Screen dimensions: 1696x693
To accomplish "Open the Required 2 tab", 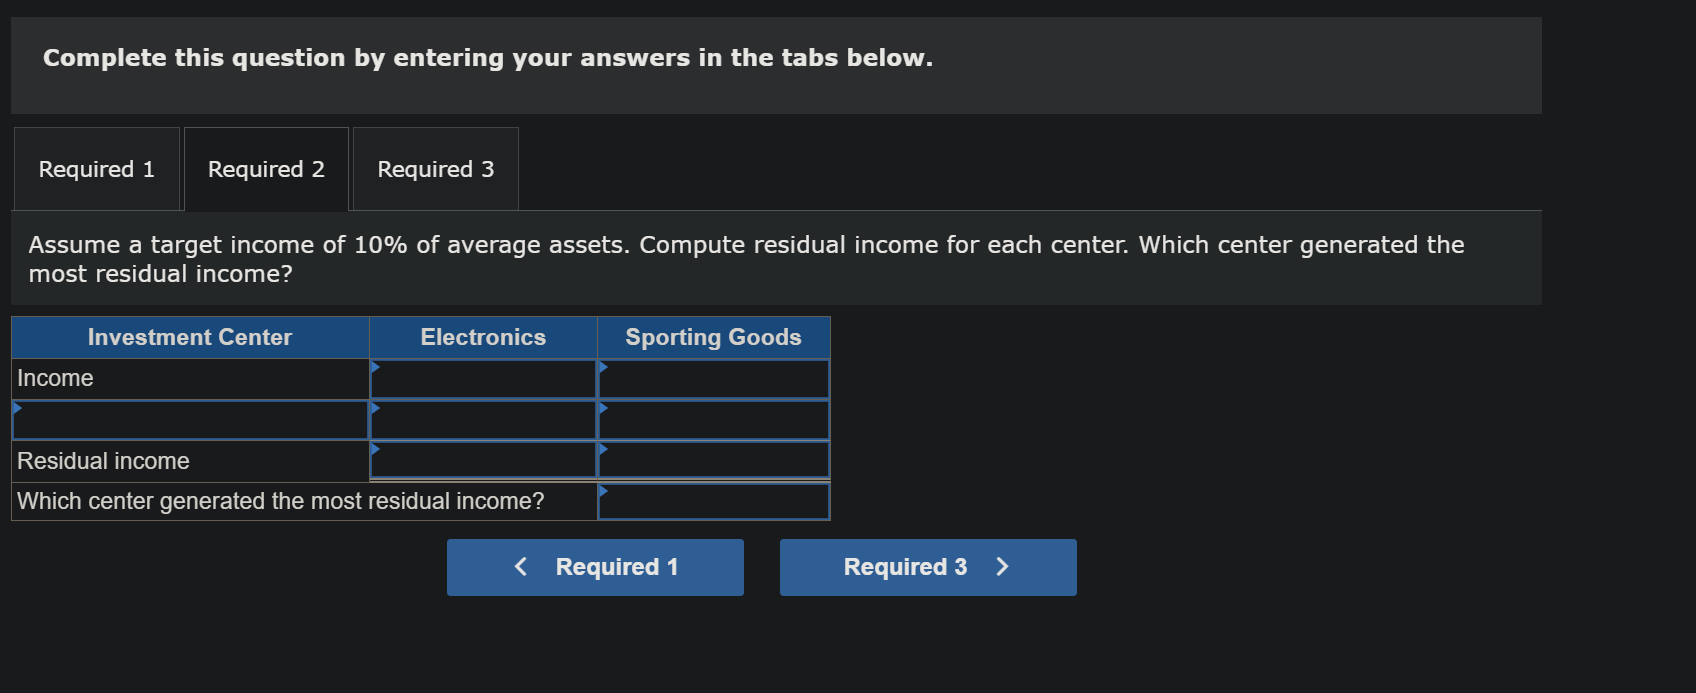I will pos(265,169).
